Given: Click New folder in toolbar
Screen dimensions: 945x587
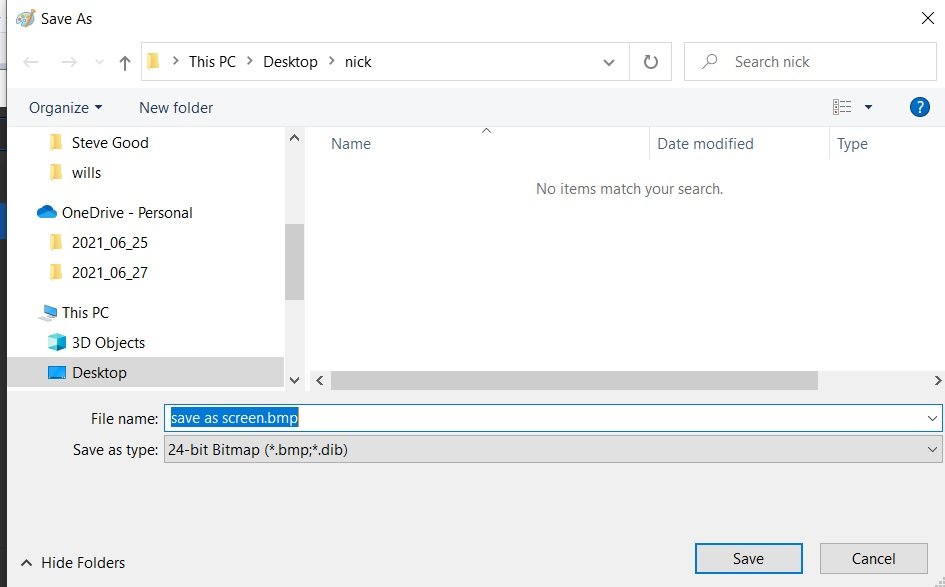Looking at the screenshot, I should pos(176,107).
